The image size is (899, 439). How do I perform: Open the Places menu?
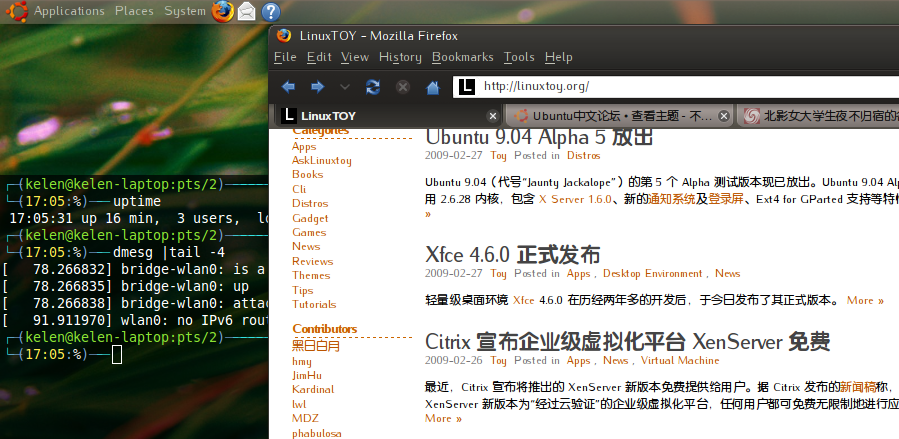(x=134, y=11)
